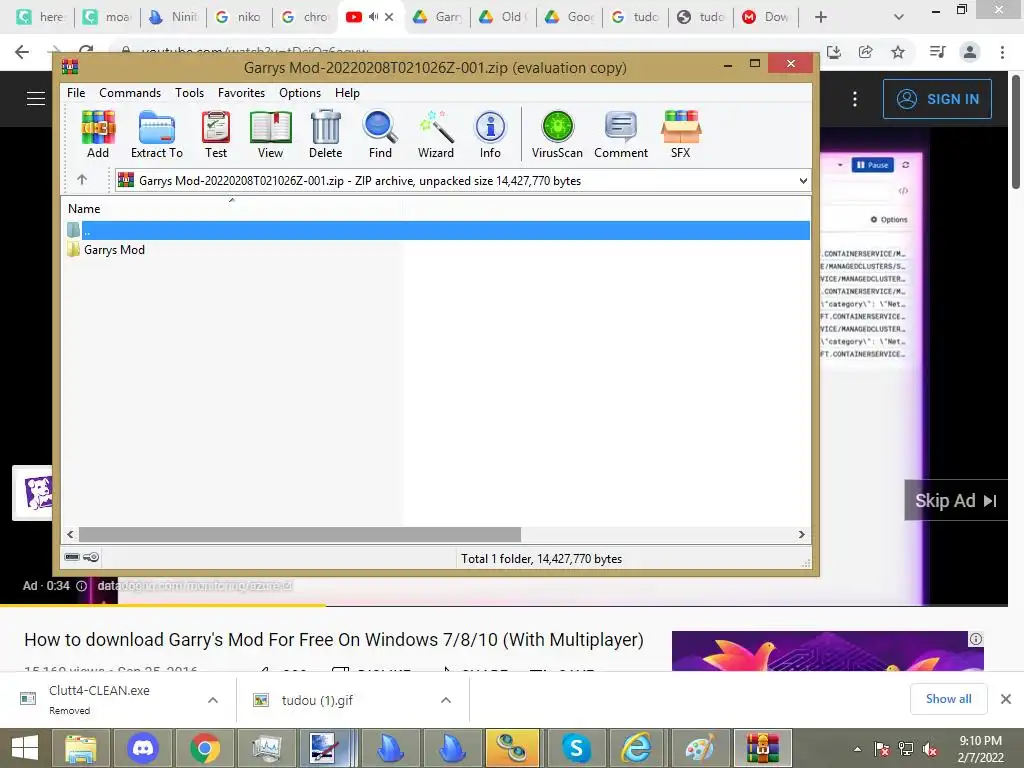
Task: Click Skip Ad on YouTube video
Action: tap(955, 500)
